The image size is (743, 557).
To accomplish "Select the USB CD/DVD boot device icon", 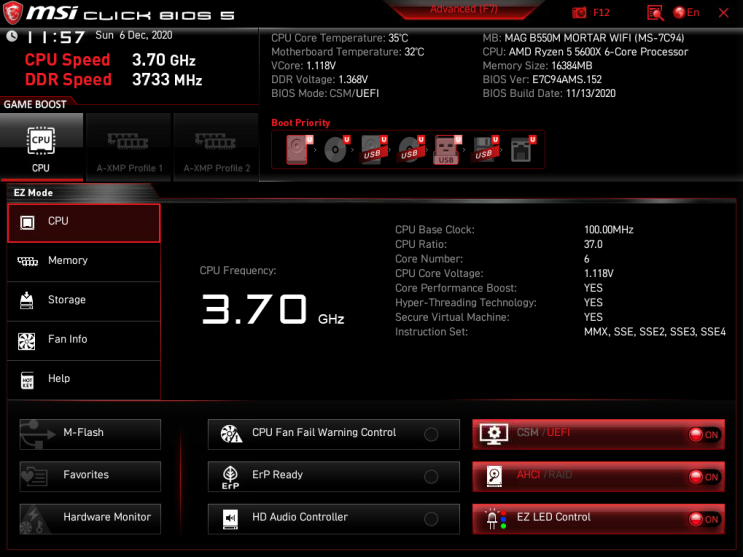I will [411, 150].
